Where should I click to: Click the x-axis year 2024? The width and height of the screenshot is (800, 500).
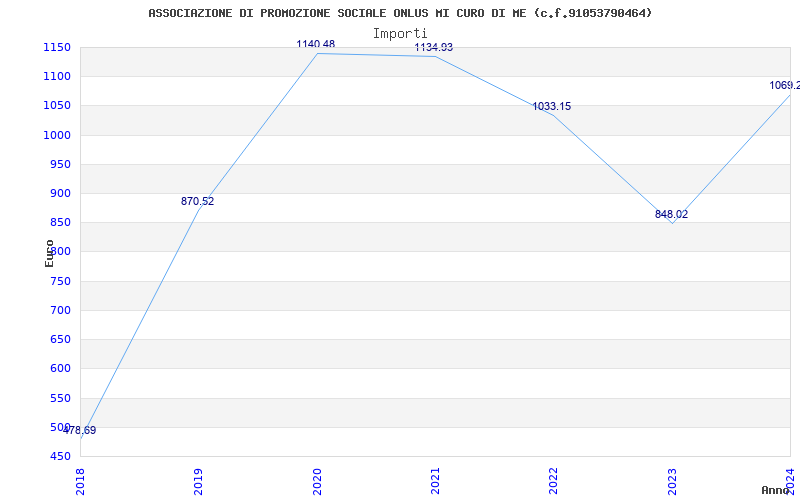tap(790, 482)
